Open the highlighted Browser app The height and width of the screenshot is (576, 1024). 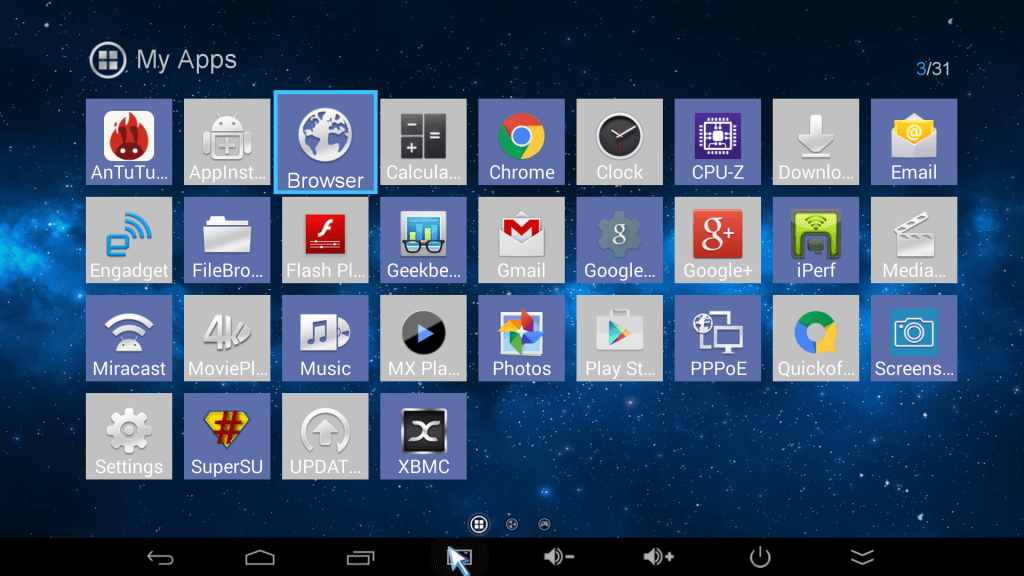(x=325, y=142)
